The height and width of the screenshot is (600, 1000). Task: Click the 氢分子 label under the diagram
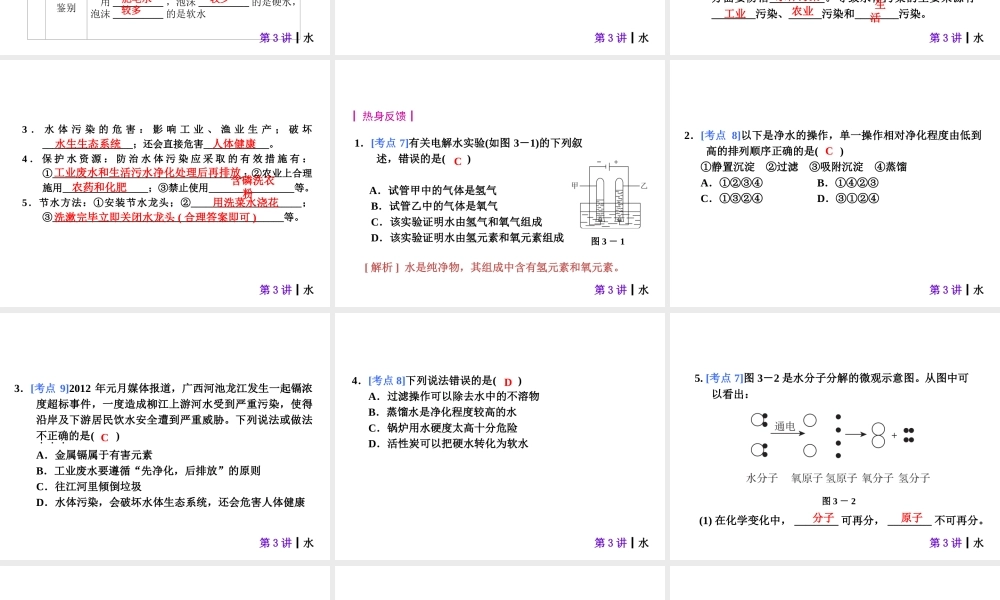click(915, 478)
